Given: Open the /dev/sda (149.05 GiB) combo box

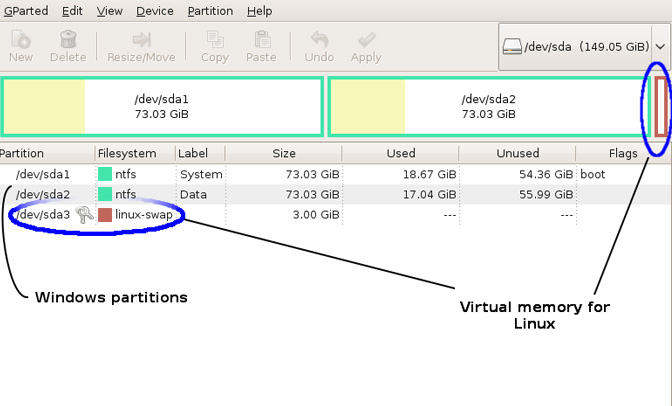Looking at the screenshot, I should point(584,47).
